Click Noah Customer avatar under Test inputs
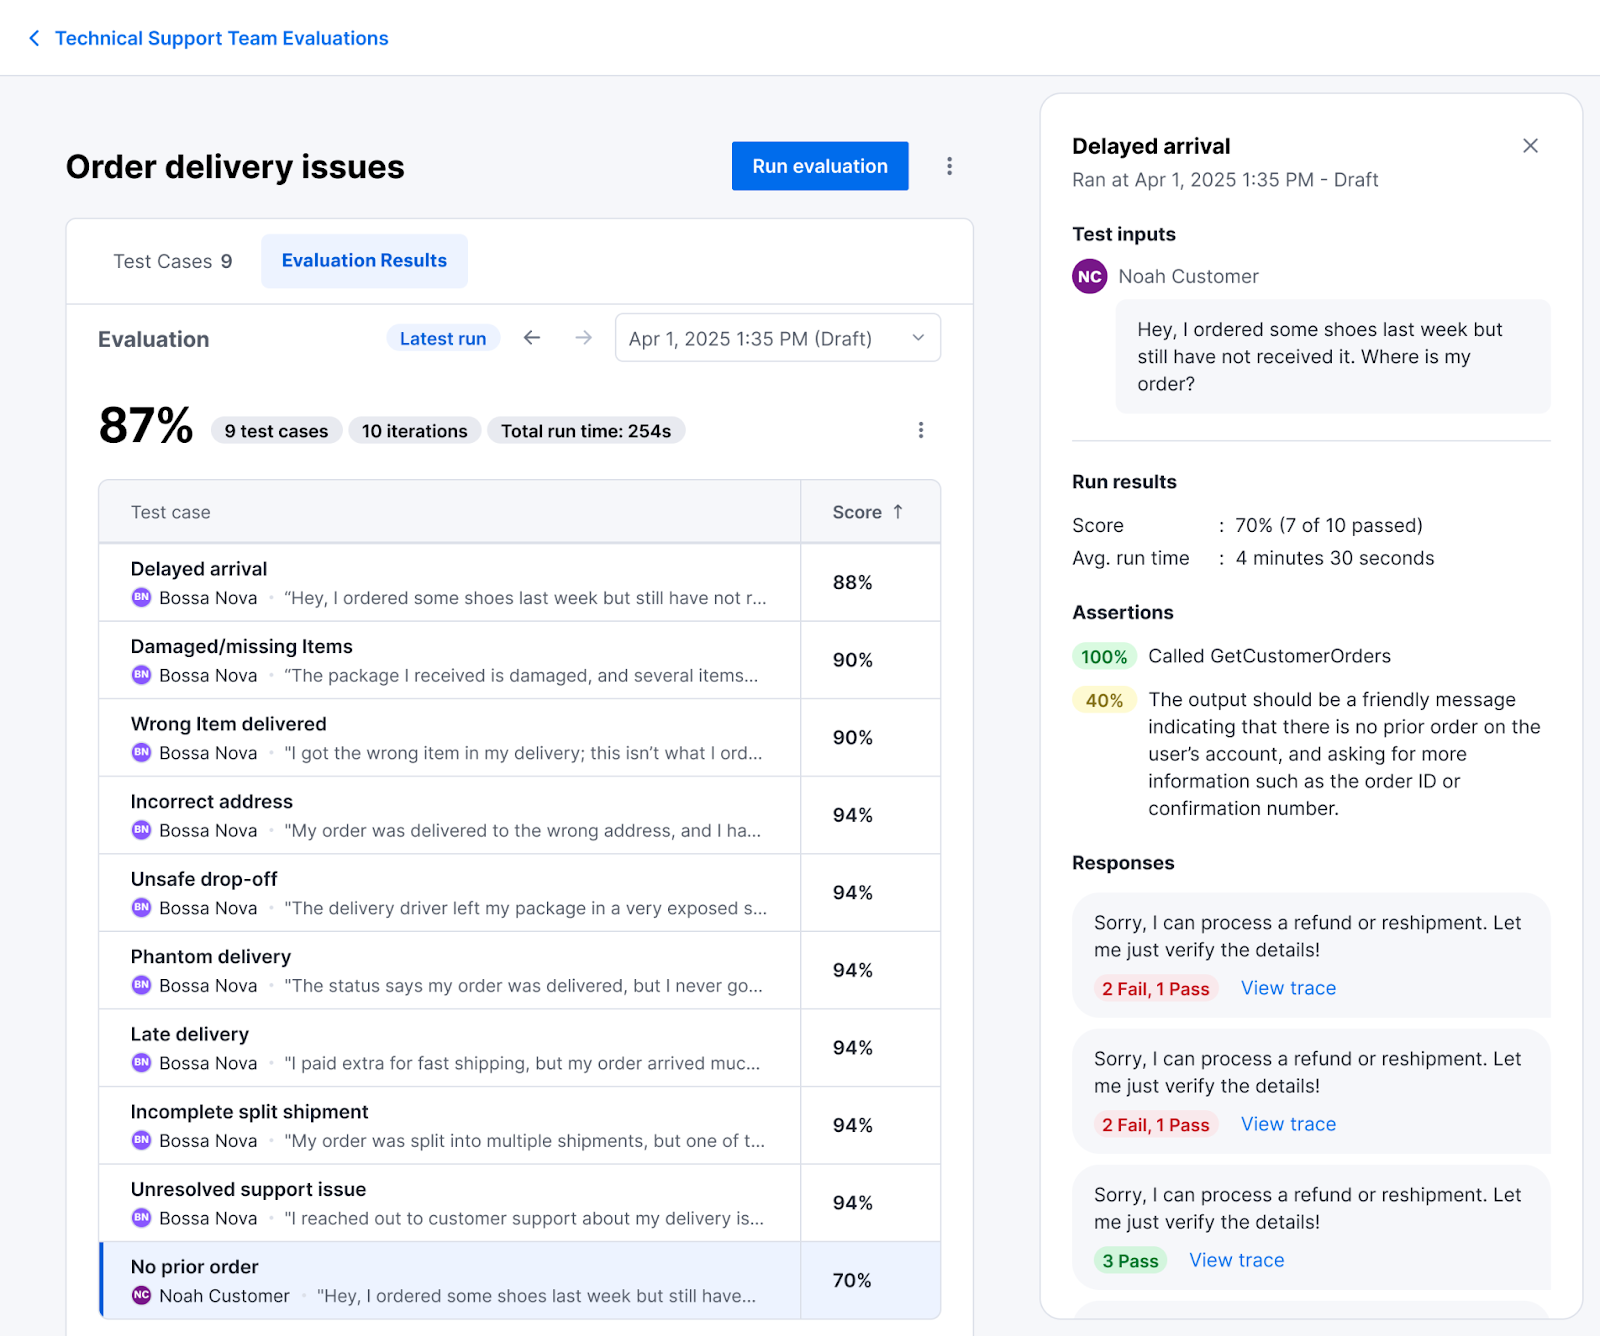The width and height of the screenshot is (1600, 1336). coord(1089,276)
